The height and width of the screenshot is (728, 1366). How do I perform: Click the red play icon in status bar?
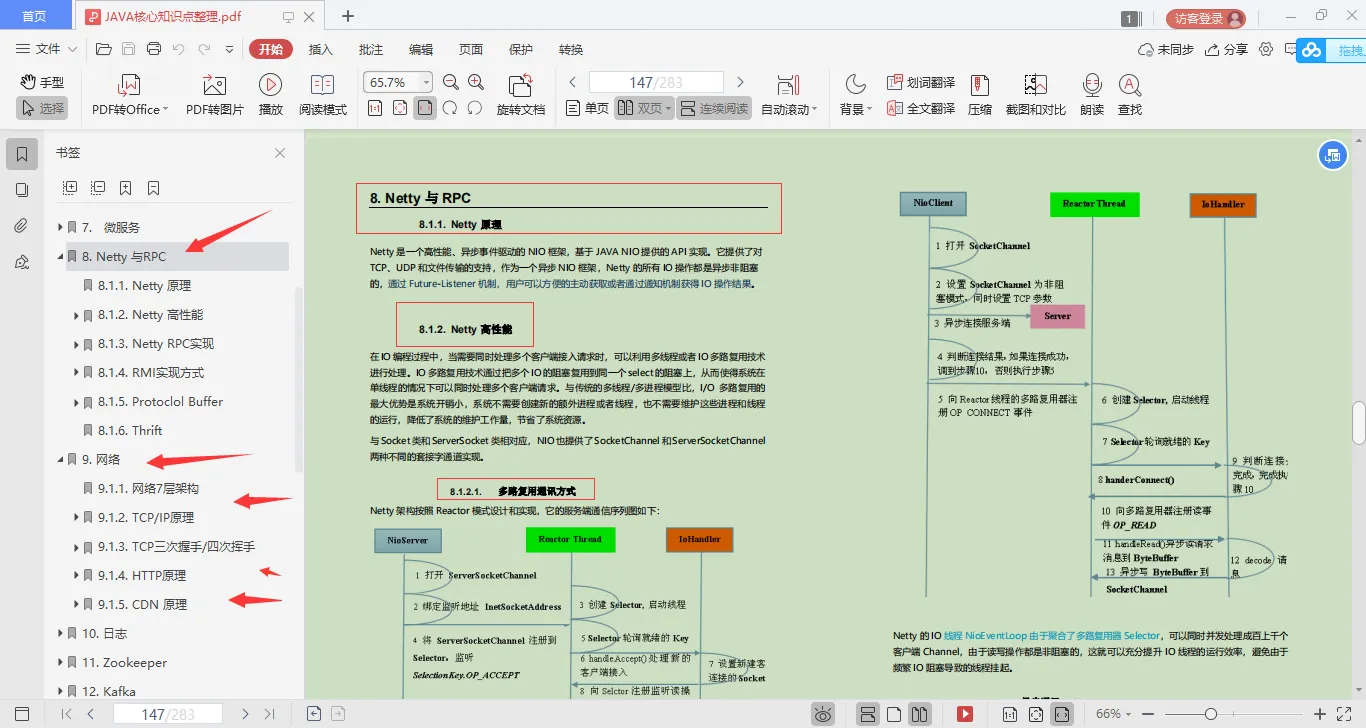tap(965, 714)
